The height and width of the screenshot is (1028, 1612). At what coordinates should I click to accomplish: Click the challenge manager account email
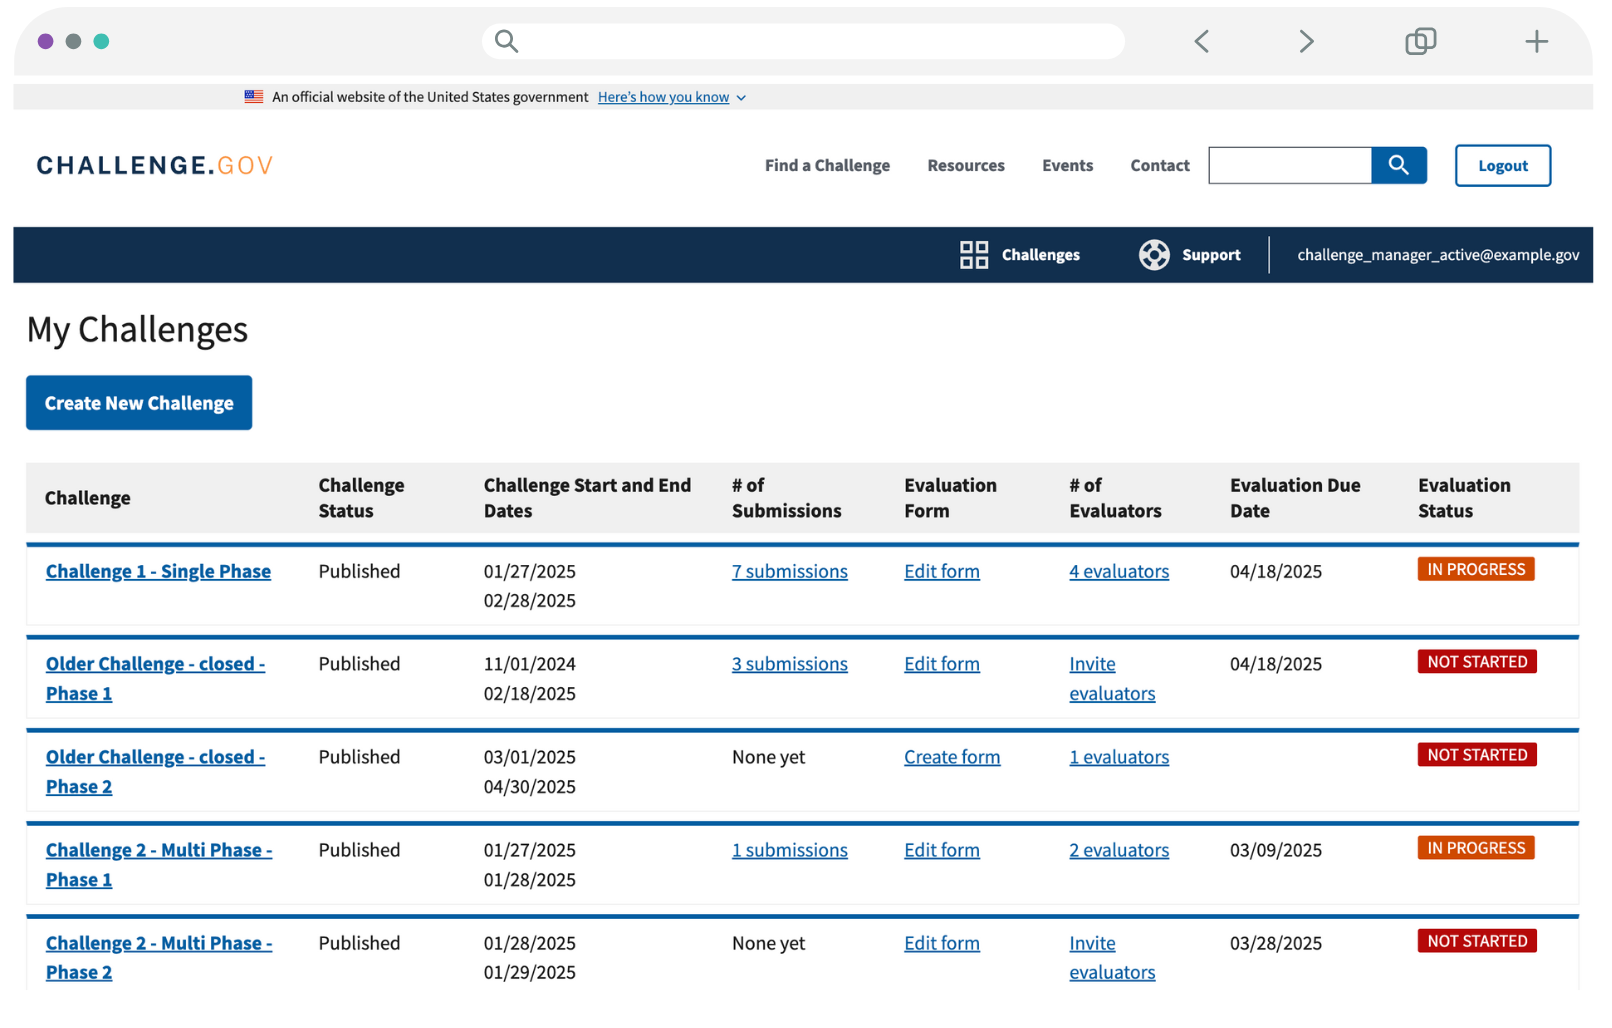tap(1437, 255)
